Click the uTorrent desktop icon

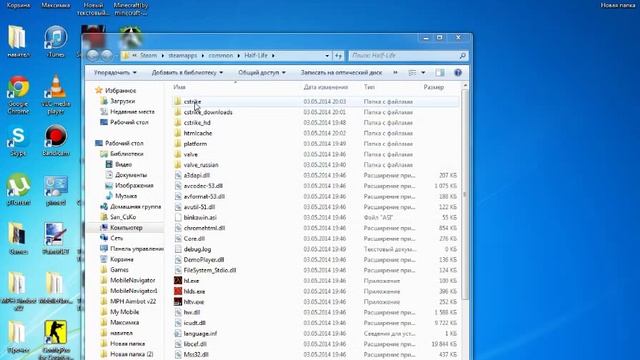point(18,186)
